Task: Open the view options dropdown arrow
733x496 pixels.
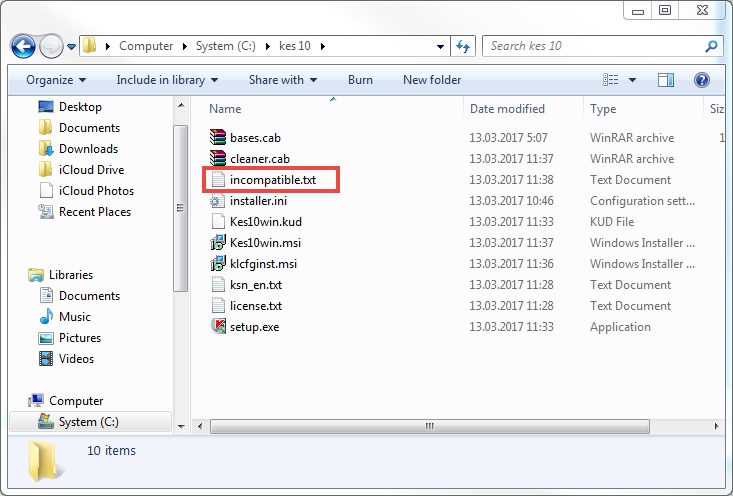Action: click(x=632, y=80)
